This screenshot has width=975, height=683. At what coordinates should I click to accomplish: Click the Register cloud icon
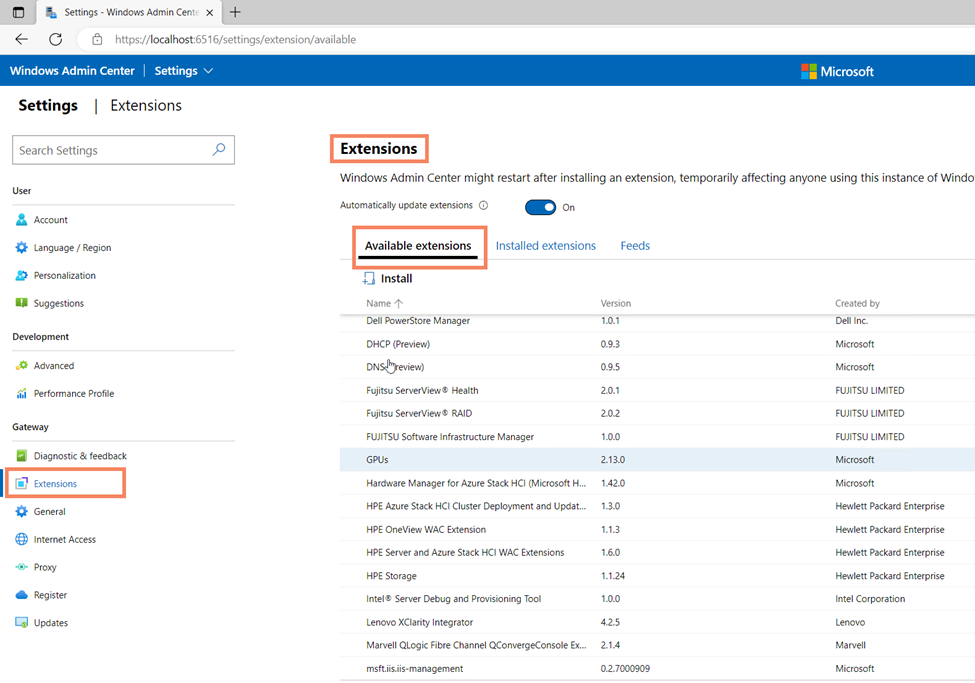tap(22, 595)
